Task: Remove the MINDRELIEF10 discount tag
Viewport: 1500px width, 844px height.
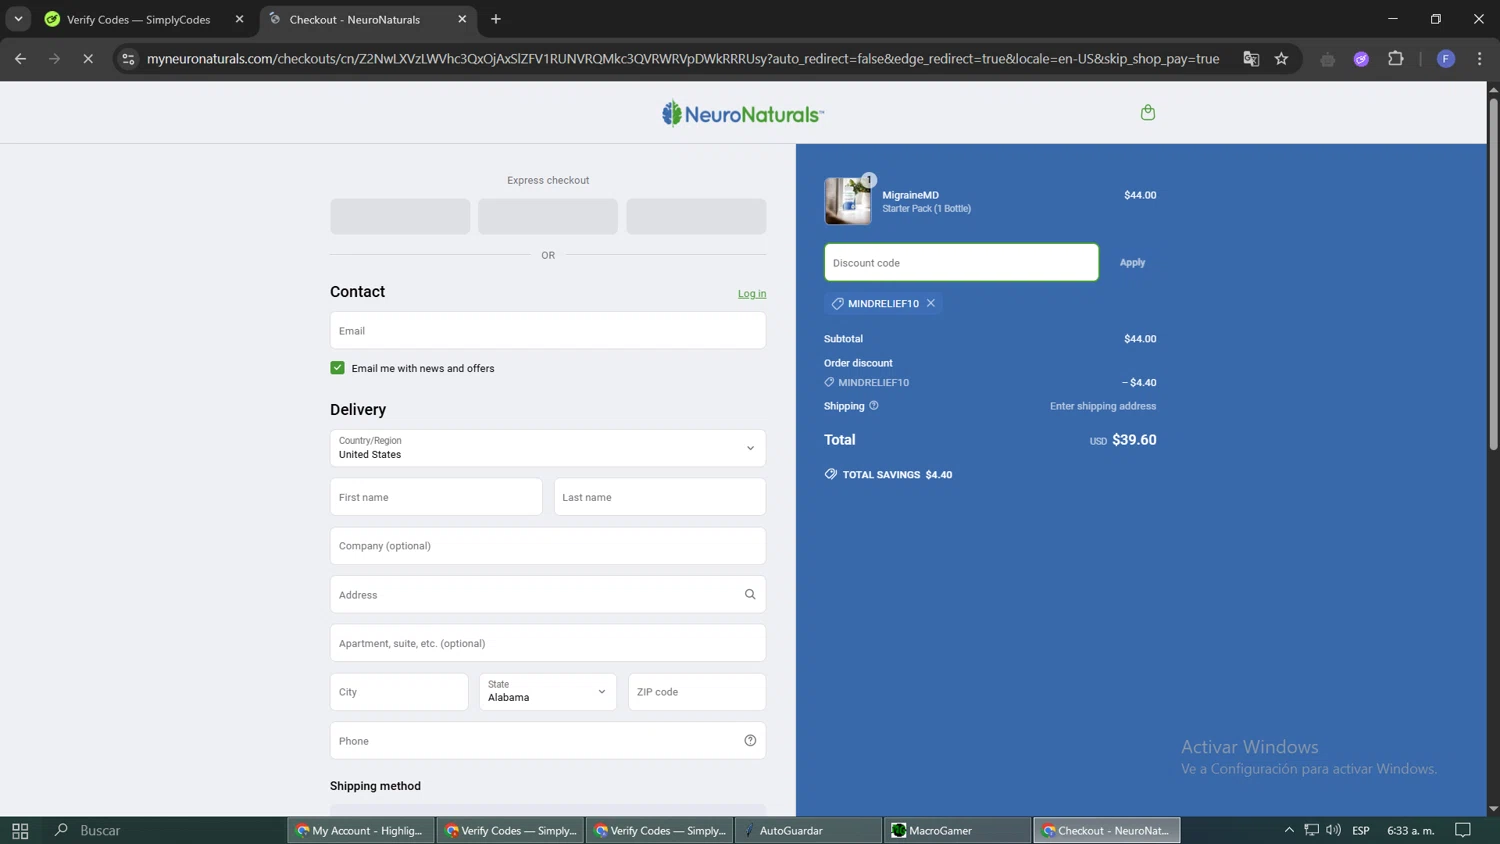Action: coord(931,303)
